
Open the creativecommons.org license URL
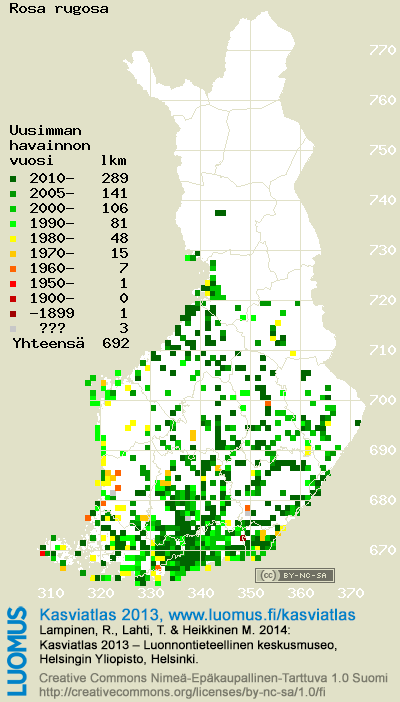pyautogui.click(x=181, y=692)
